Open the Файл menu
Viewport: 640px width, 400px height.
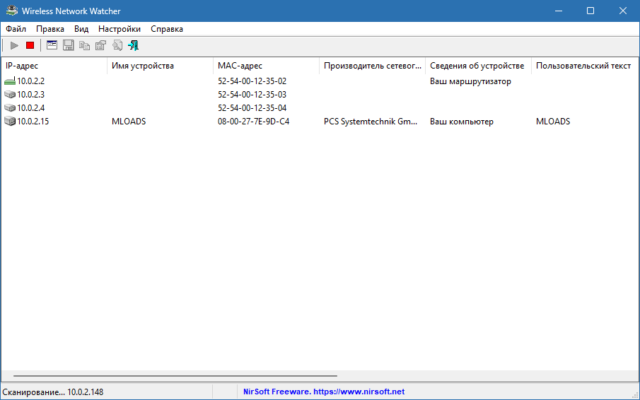click(x=16, y=29)
